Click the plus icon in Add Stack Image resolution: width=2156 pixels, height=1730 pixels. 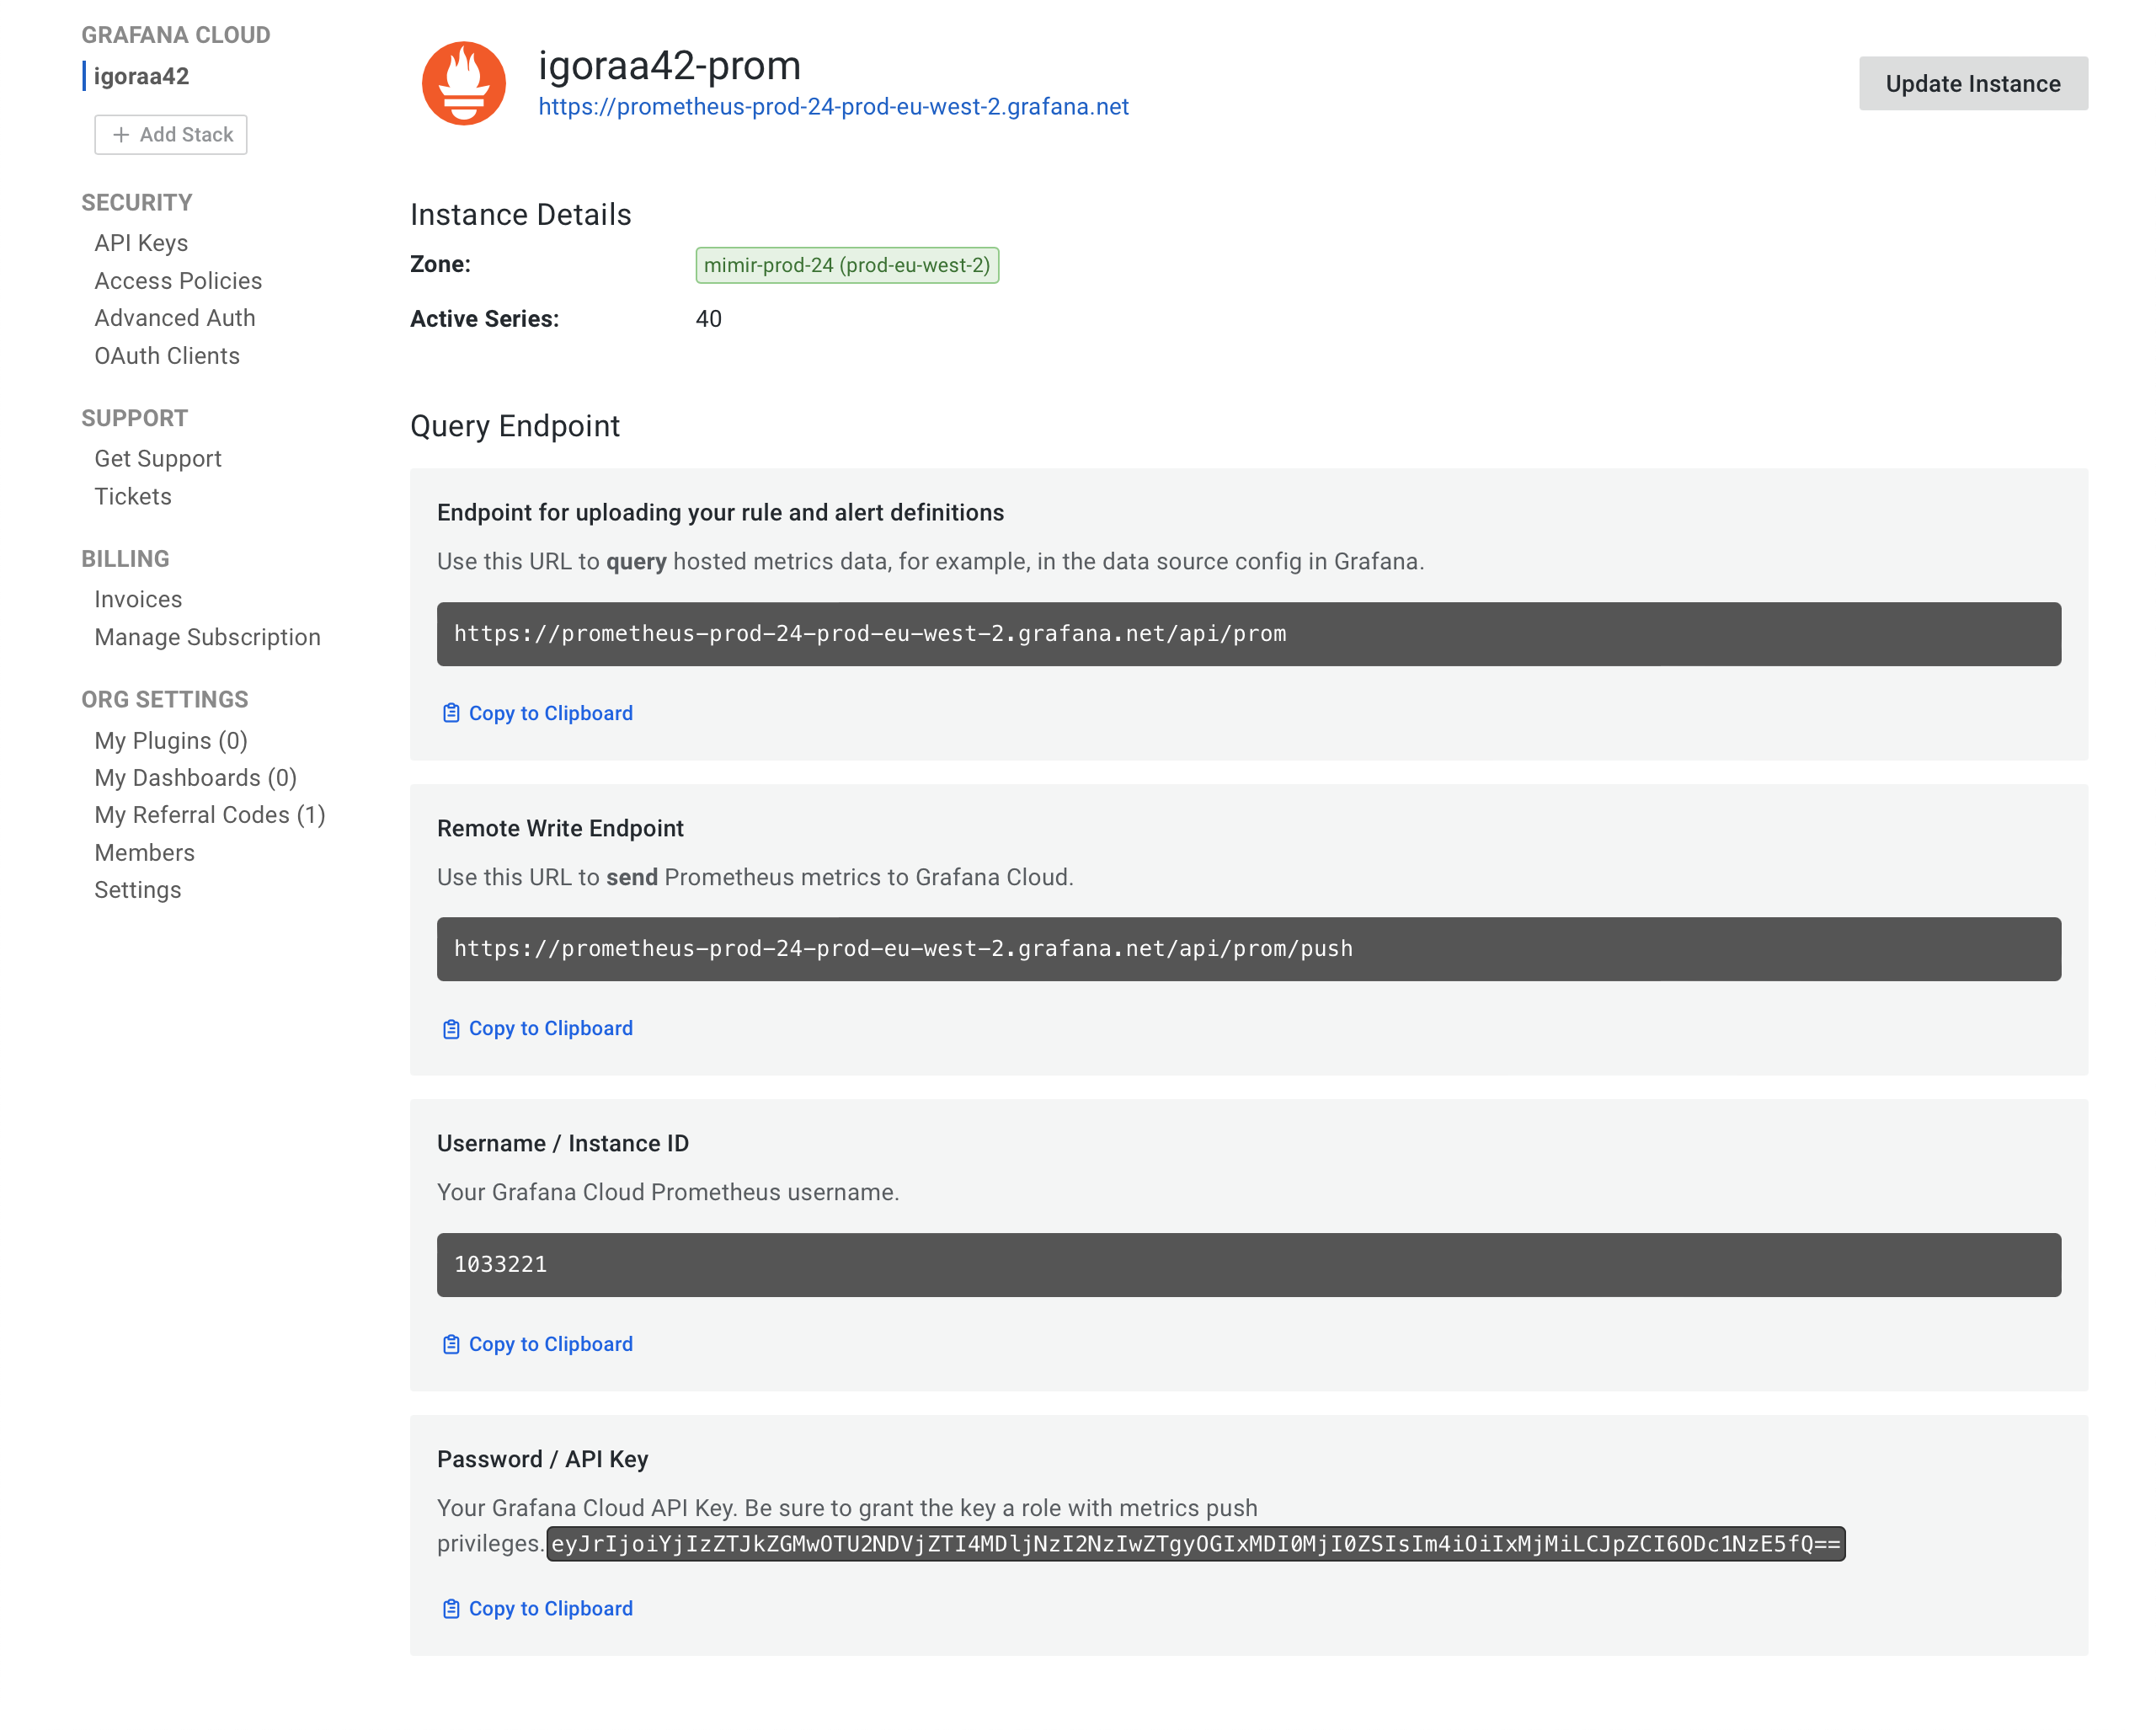coord(121,135)
